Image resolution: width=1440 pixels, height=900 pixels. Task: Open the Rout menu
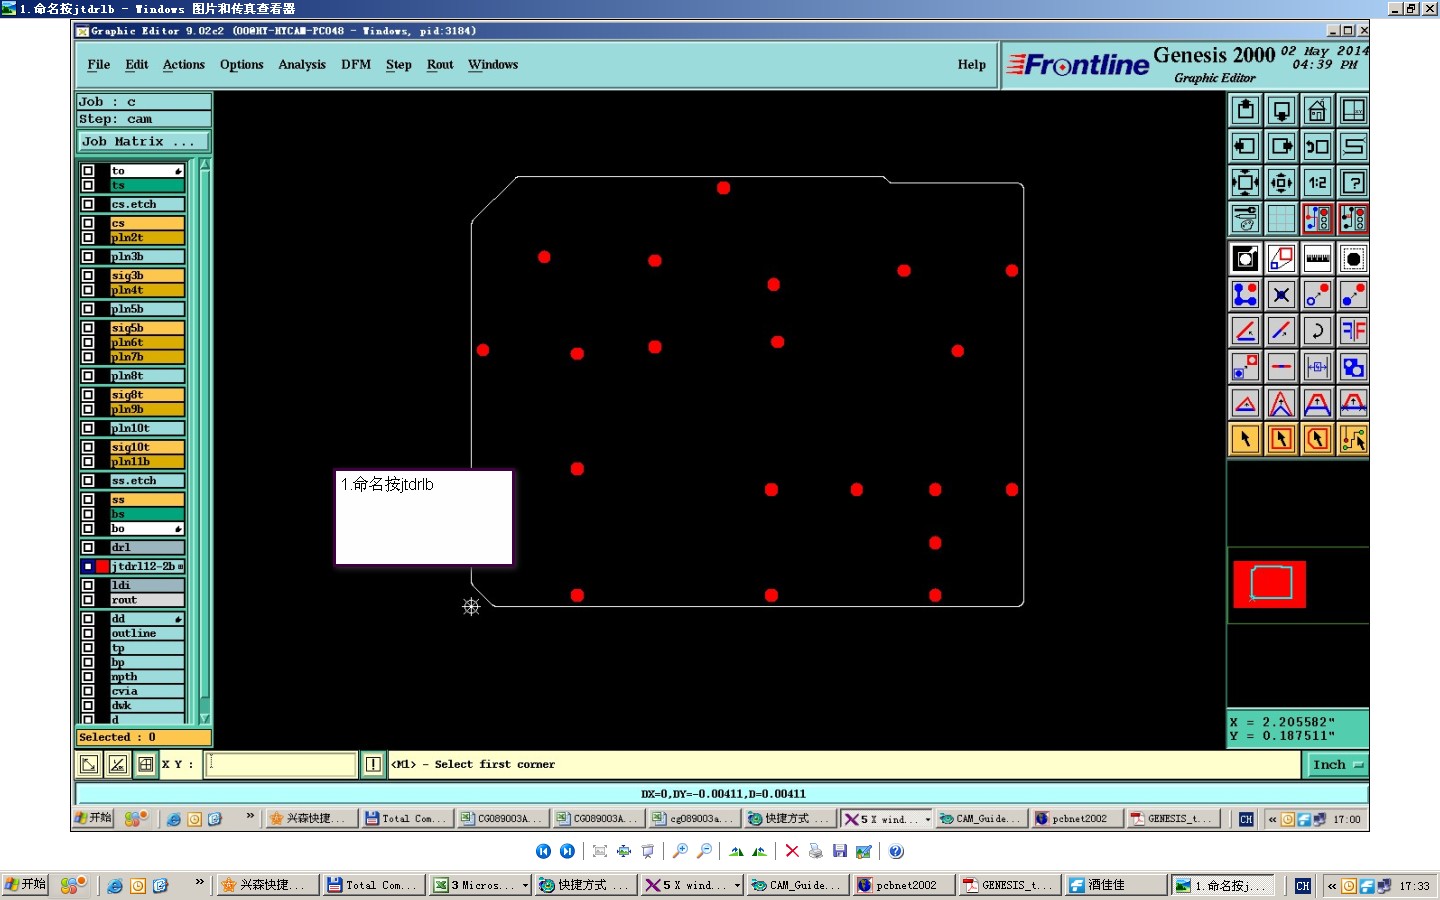point(440,65)
